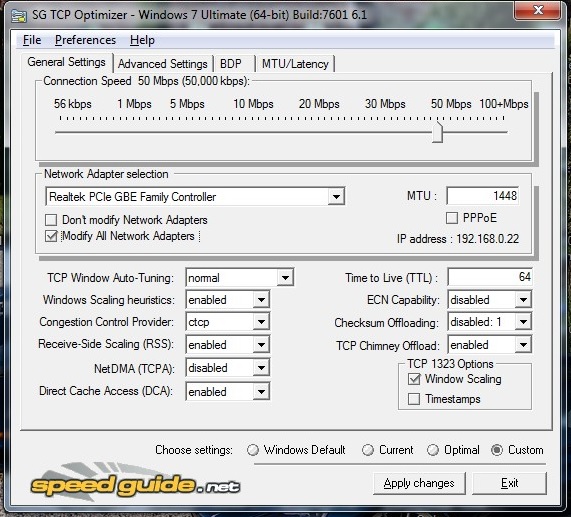571x517 pixels.
Task: Select the Optimal settings radio
Action: (433, 450)
